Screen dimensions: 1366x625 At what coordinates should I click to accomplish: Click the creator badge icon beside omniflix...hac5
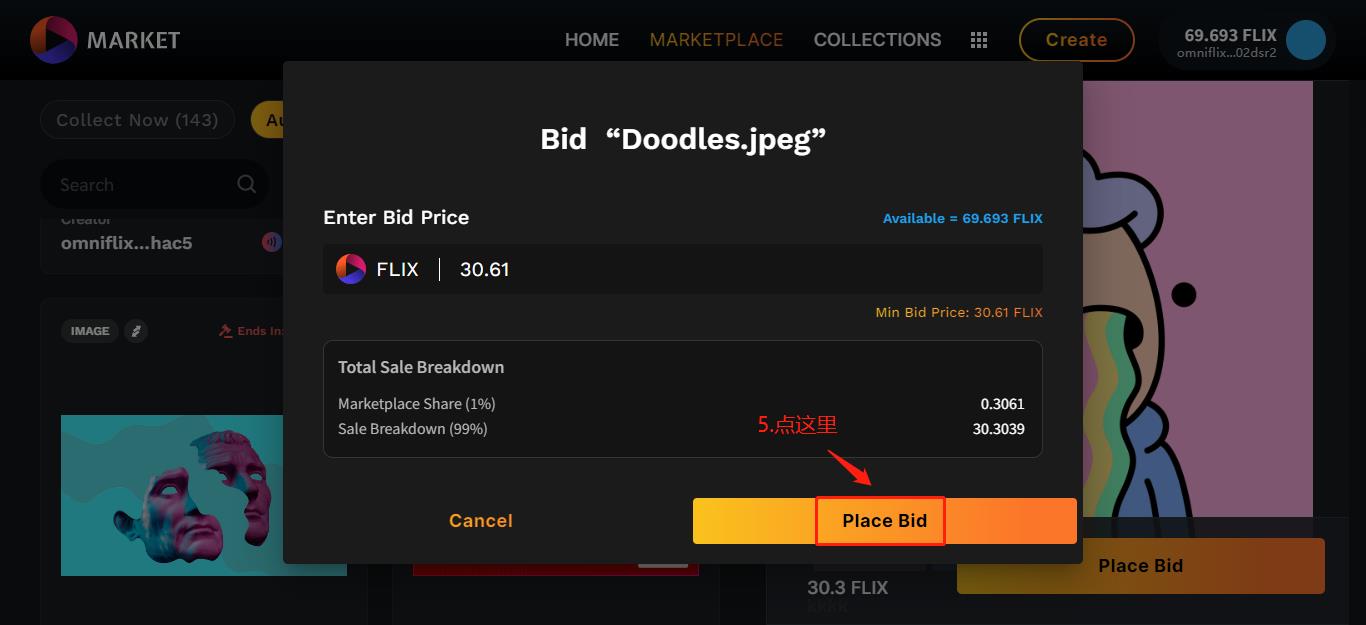click(x=270, y=242)
